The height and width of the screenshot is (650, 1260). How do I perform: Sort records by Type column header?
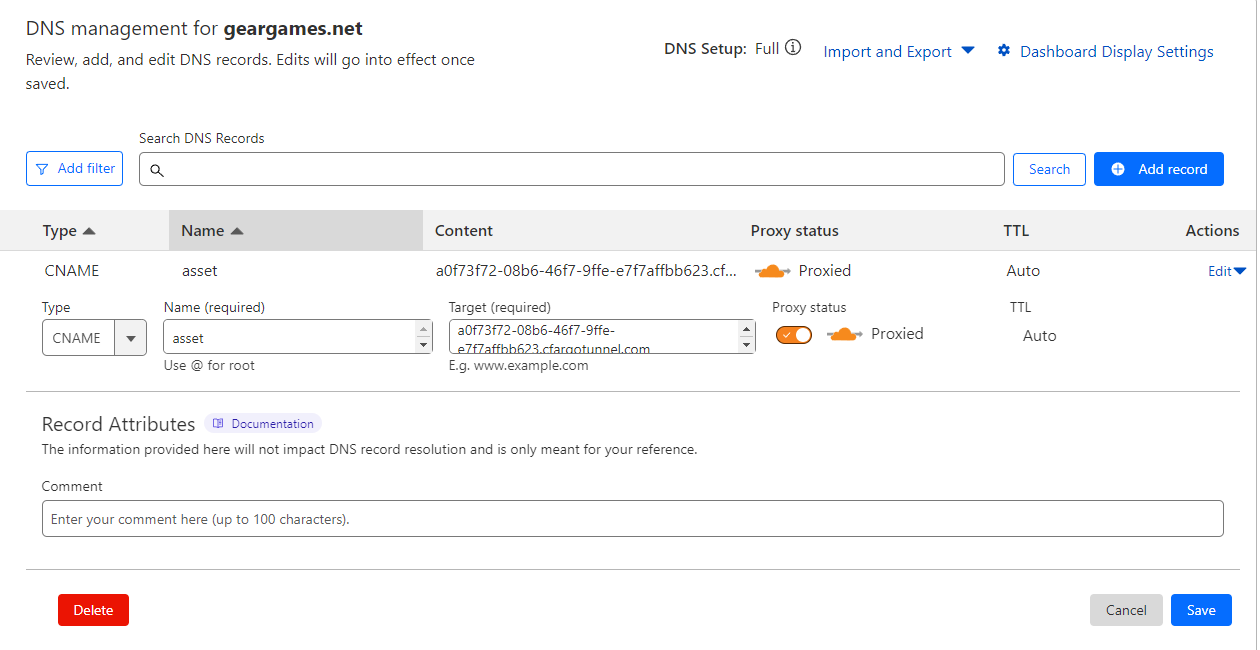69,231
